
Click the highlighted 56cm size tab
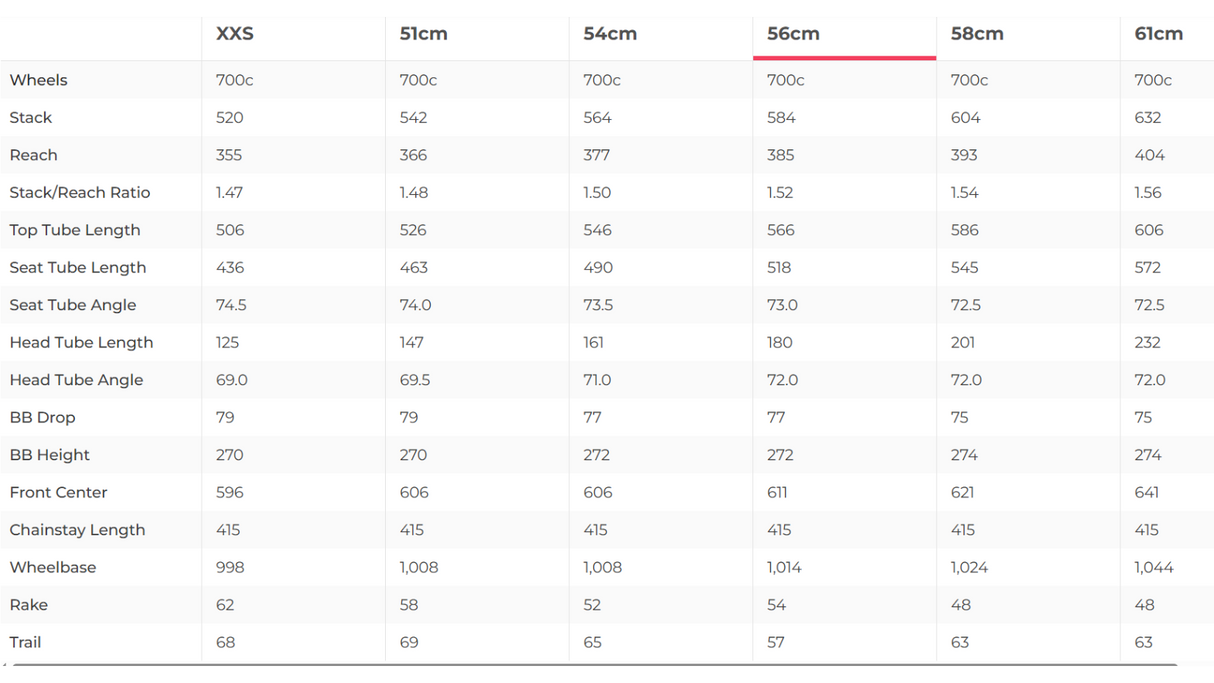click(793, 34)
